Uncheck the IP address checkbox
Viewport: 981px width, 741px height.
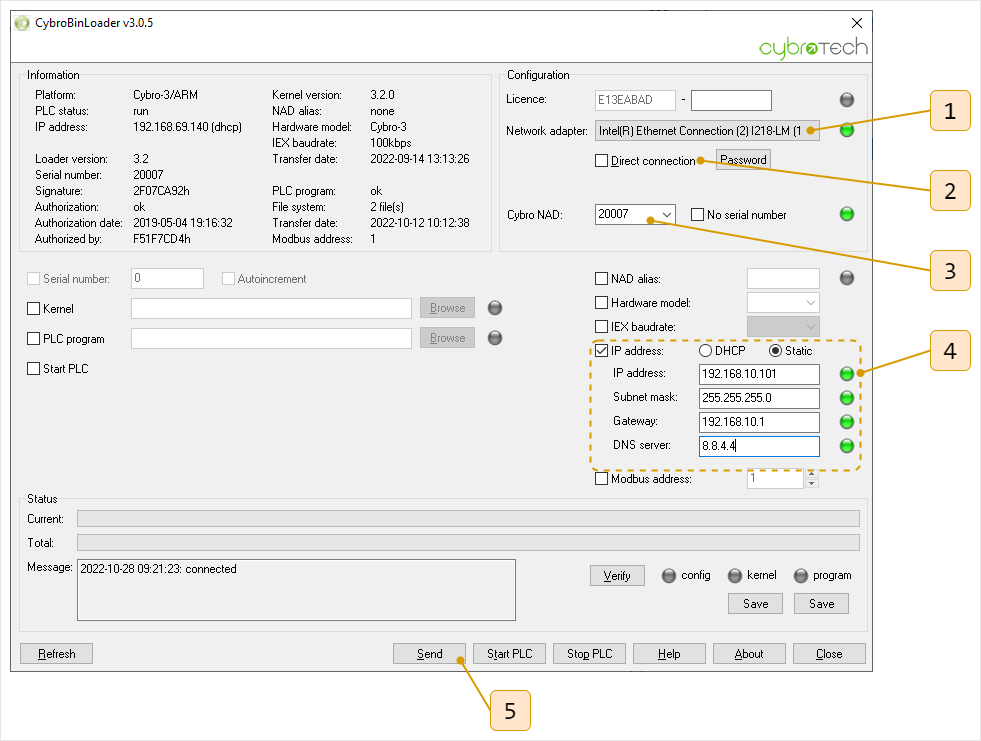(x=601, y=350)
